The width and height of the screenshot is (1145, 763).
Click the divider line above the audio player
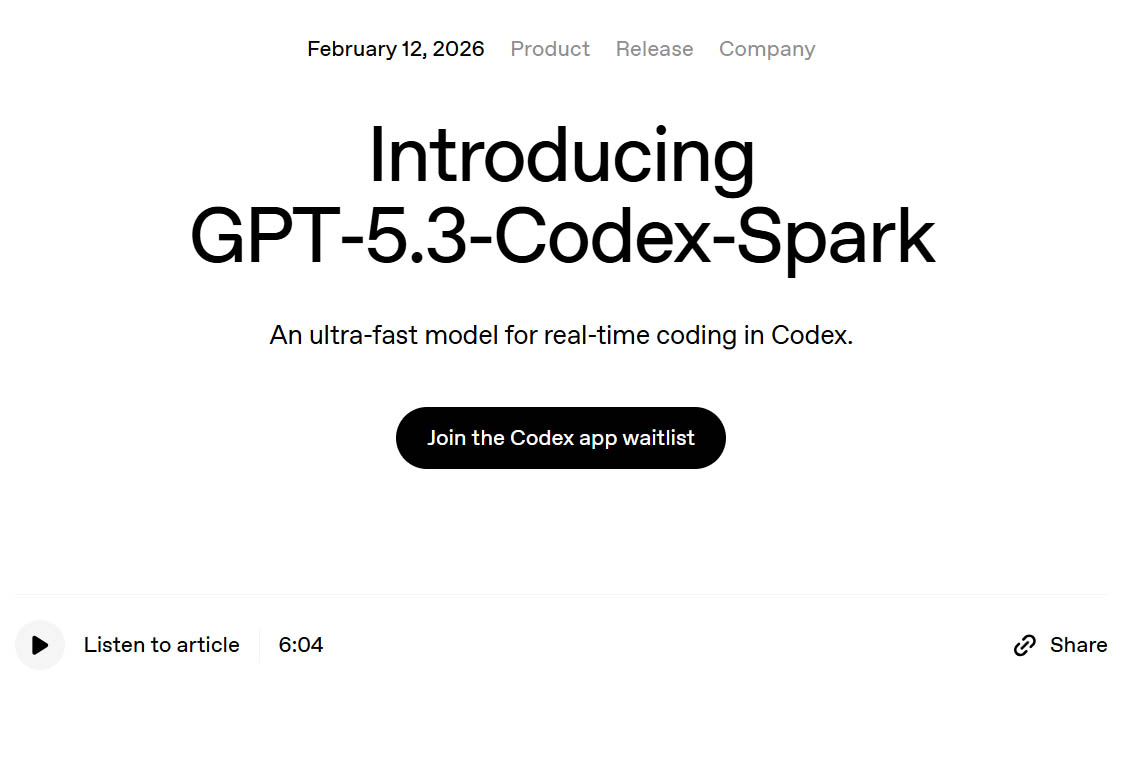pyautogui.click(x=561, y=595)
